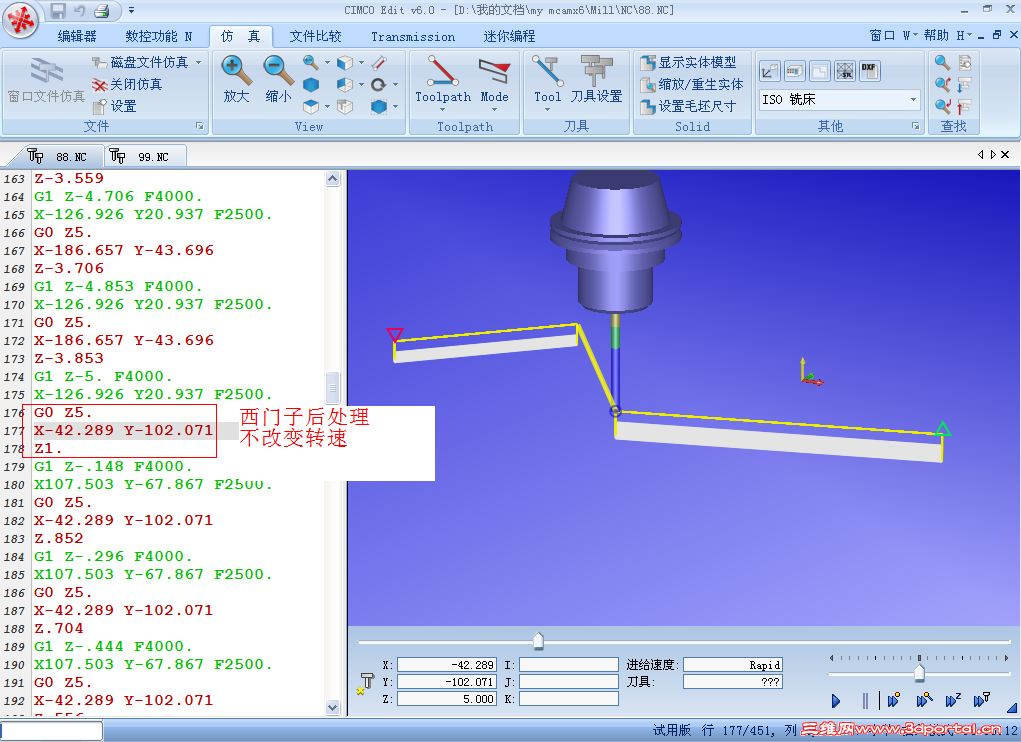
Task: Switch to the 数控功能 N ribbon tab
Action: 158,36
